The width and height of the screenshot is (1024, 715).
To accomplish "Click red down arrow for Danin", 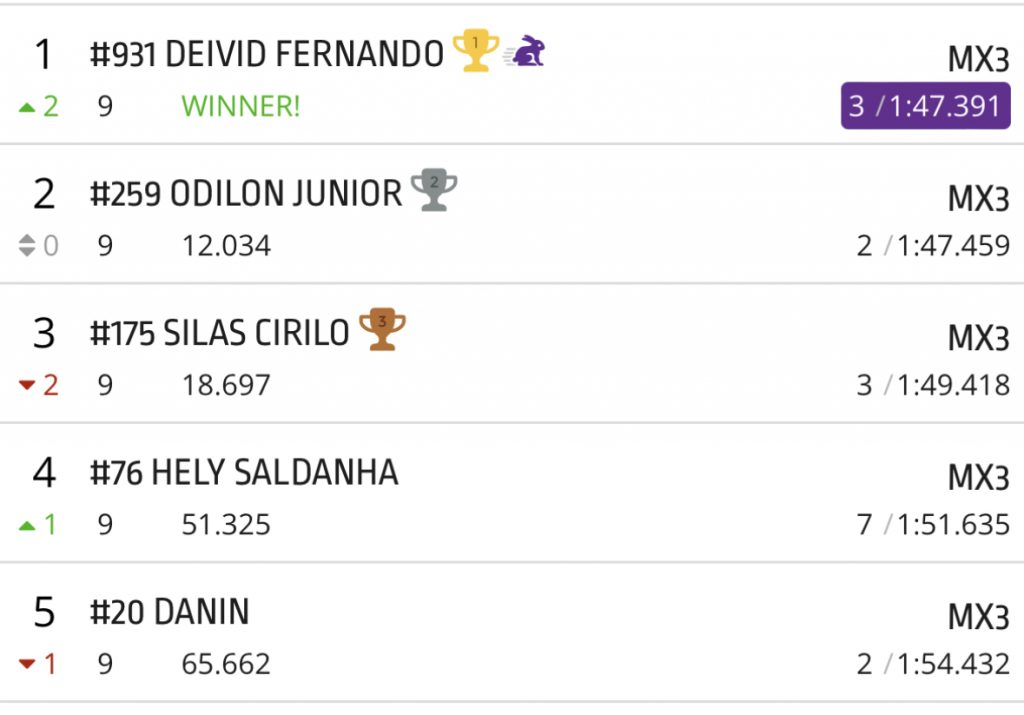I will click(x=27, y=664).
